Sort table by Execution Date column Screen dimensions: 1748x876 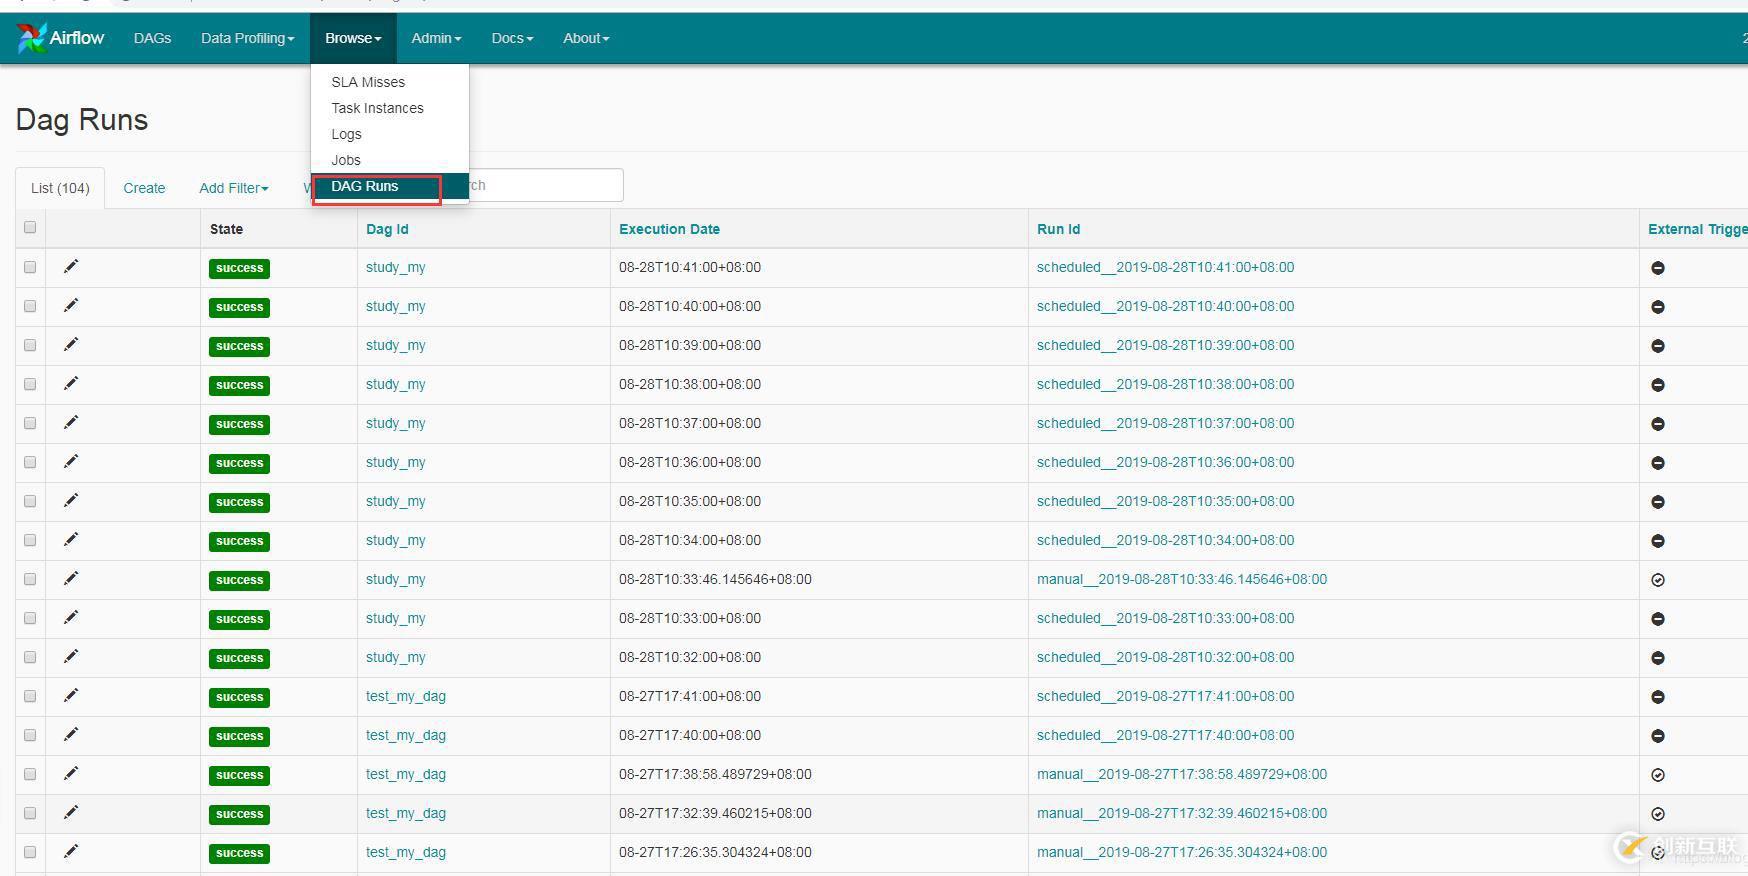(x=669, y=229)
